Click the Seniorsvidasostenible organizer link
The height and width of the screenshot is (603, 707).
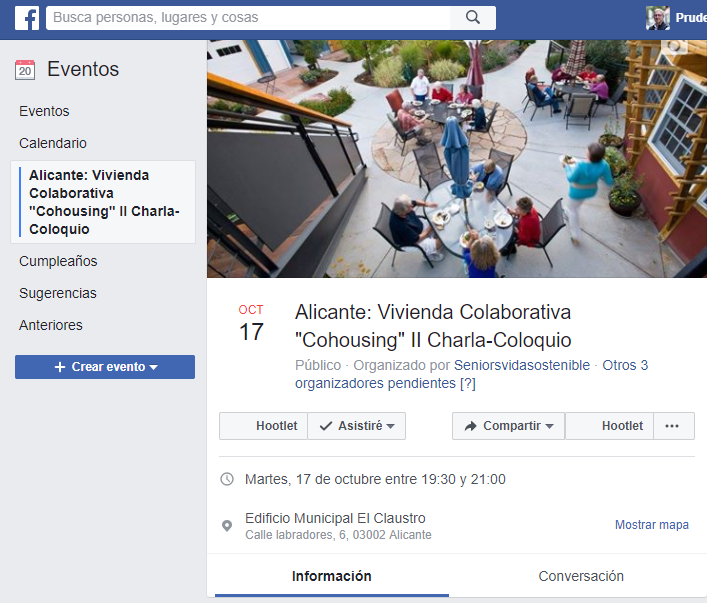pyautogui.click(x=522, y=365)
